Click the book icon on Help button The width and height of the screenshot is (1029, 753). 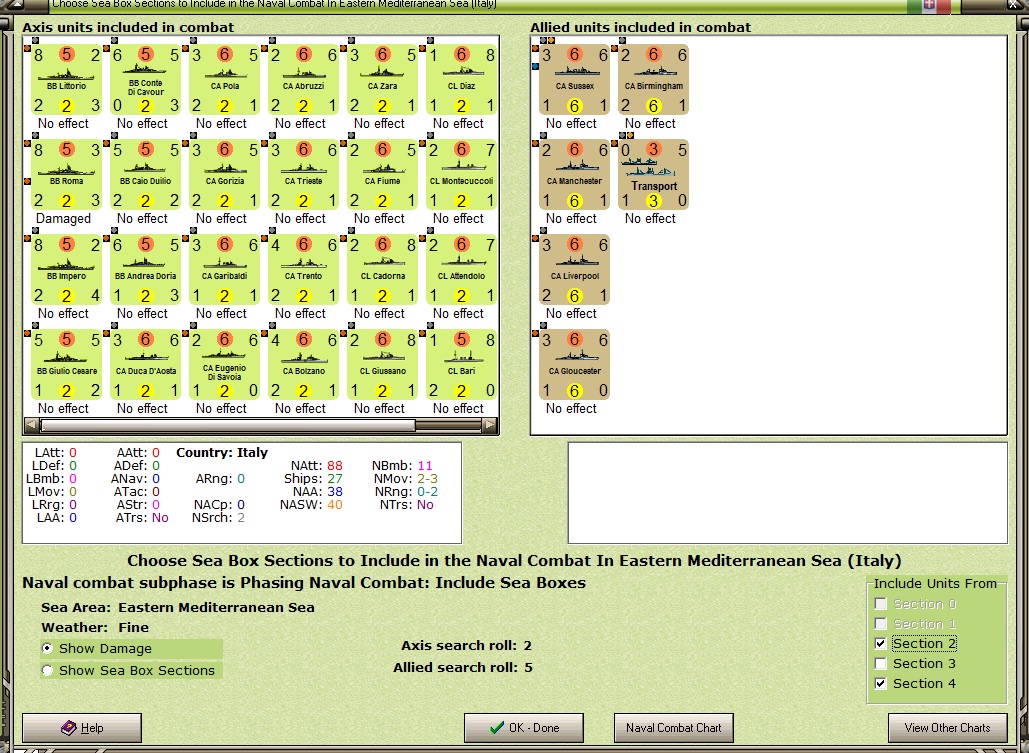(x=69, y=727)
